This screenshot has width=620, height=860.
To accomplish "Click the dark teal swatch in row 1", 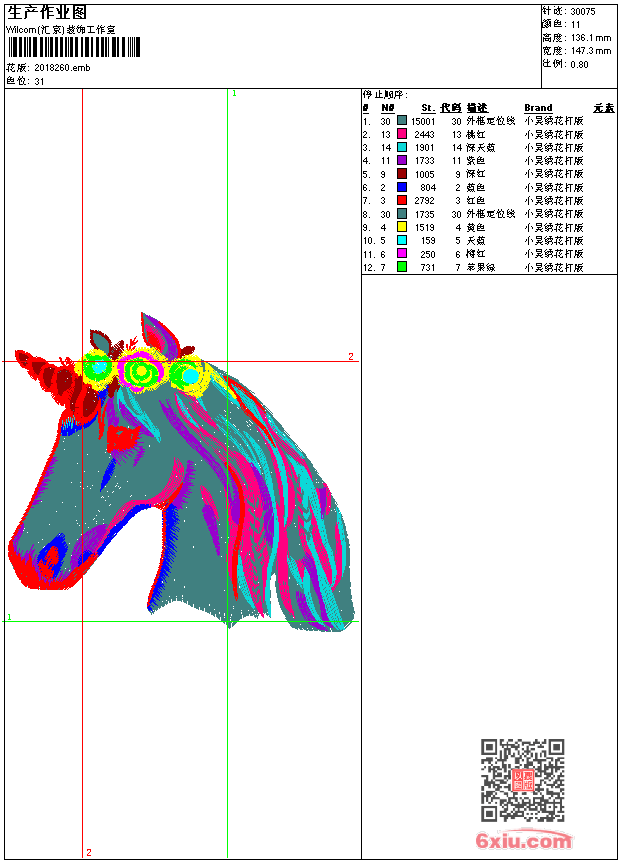I will [402, 120].
